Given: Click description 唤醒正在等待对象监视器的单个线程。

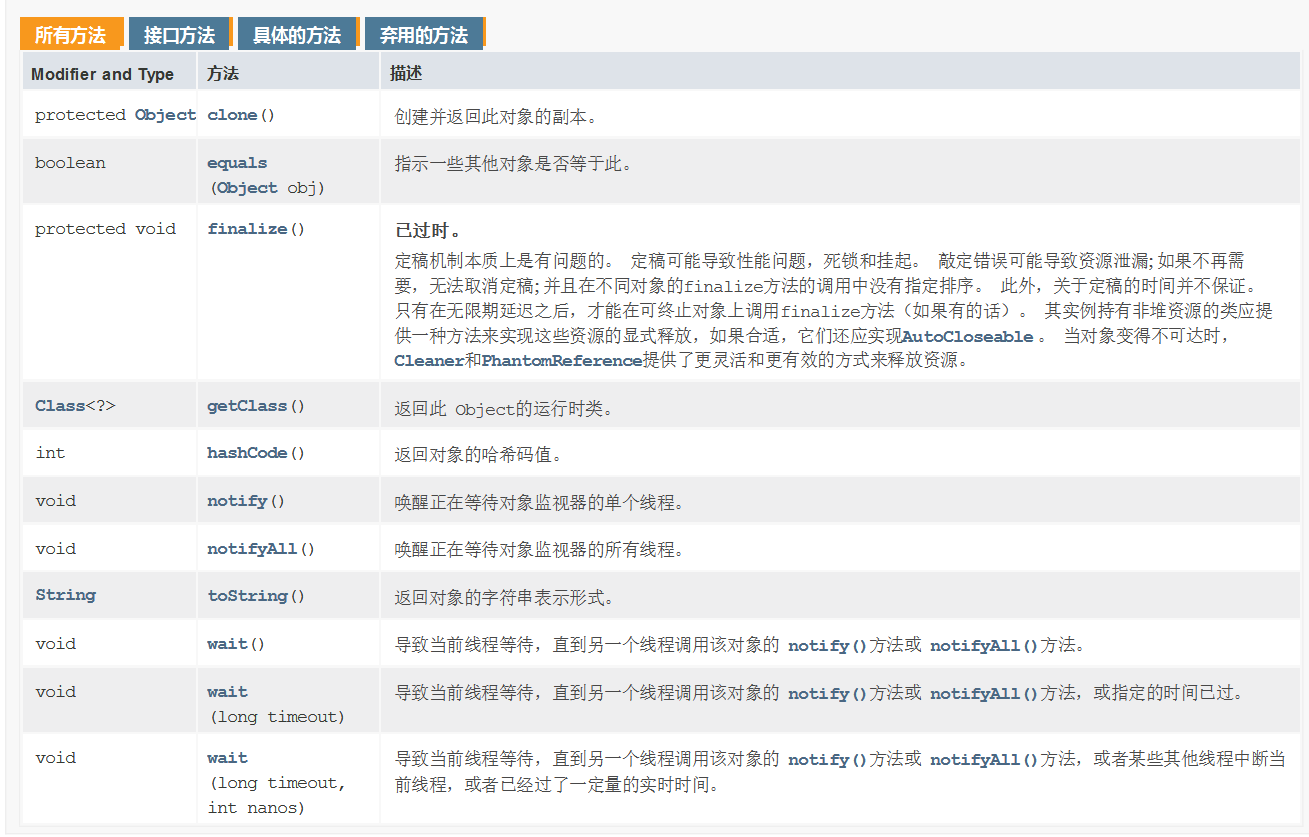Looking at the screenshot, I should [539, 503].
